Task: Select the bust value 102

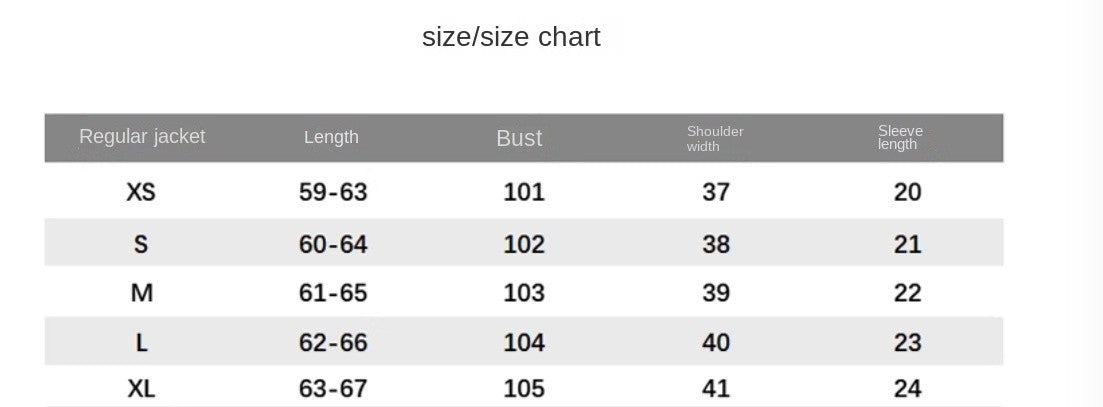Action: pyautogui.click(x=524, y=244)
